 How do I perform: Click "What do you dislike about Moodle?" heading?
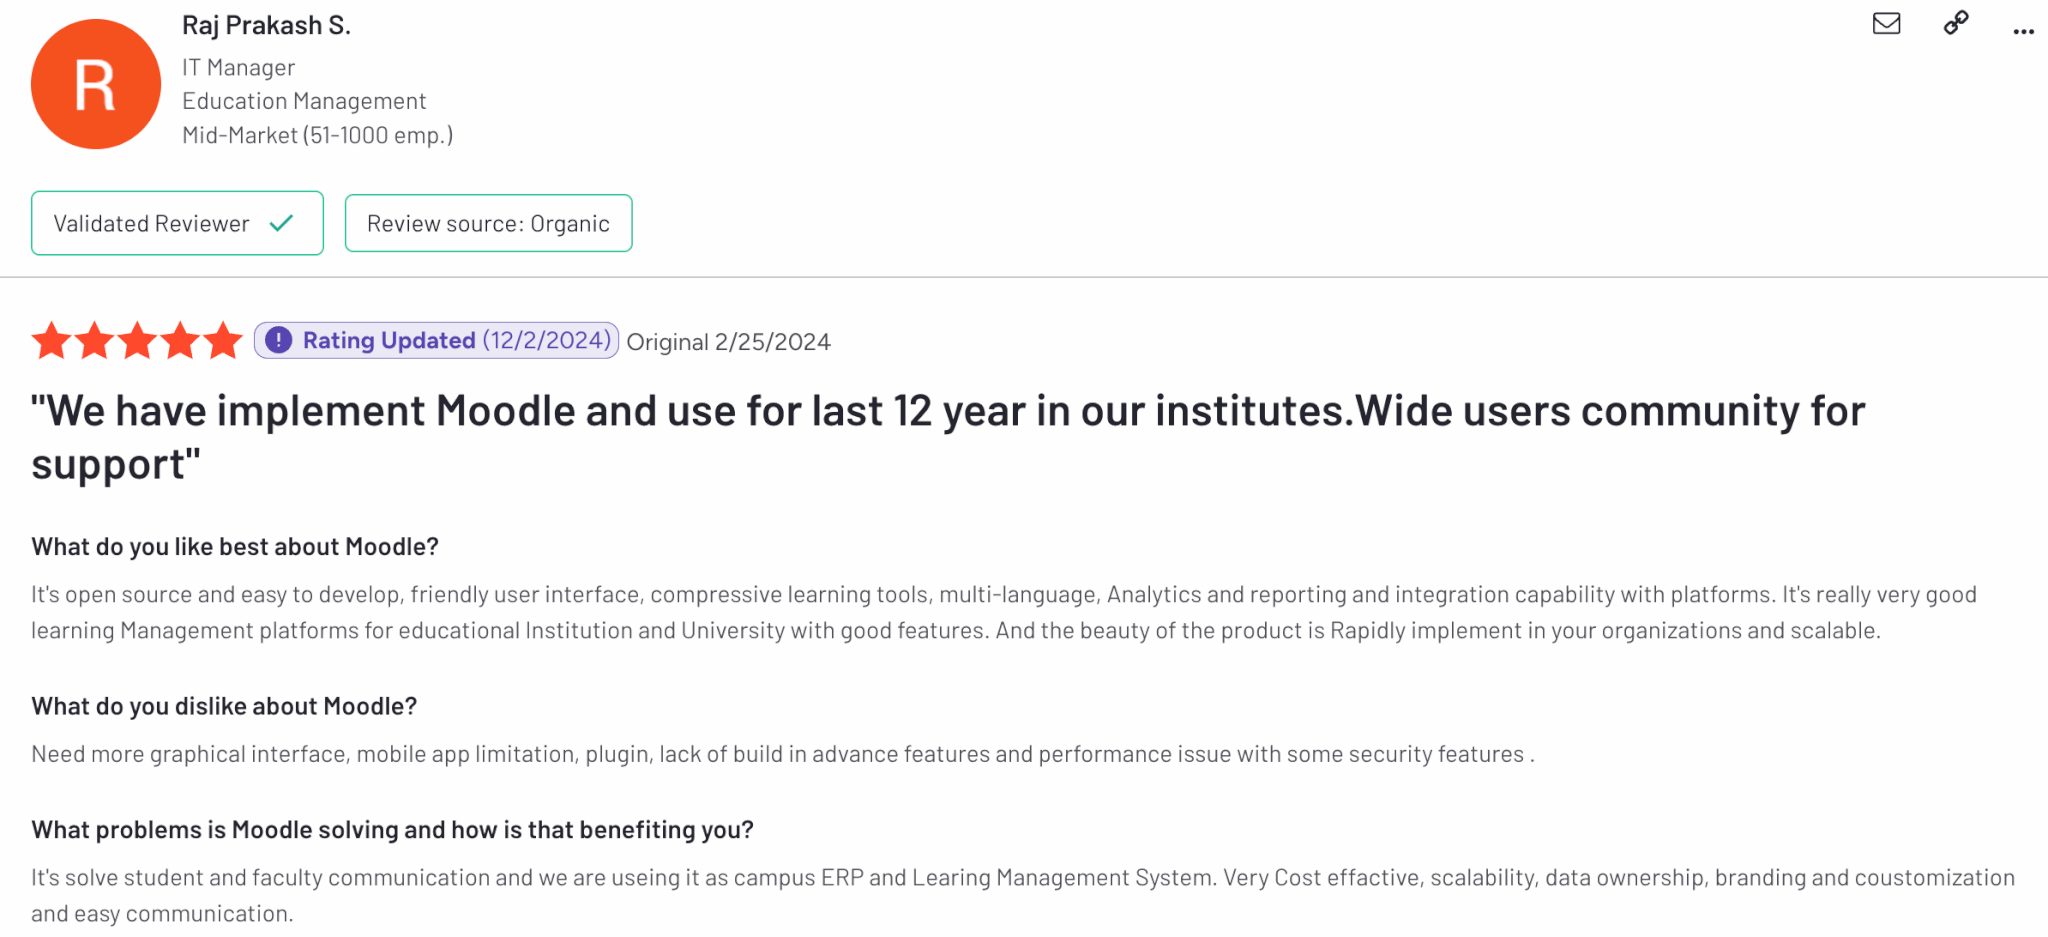[x=224, y=707]
